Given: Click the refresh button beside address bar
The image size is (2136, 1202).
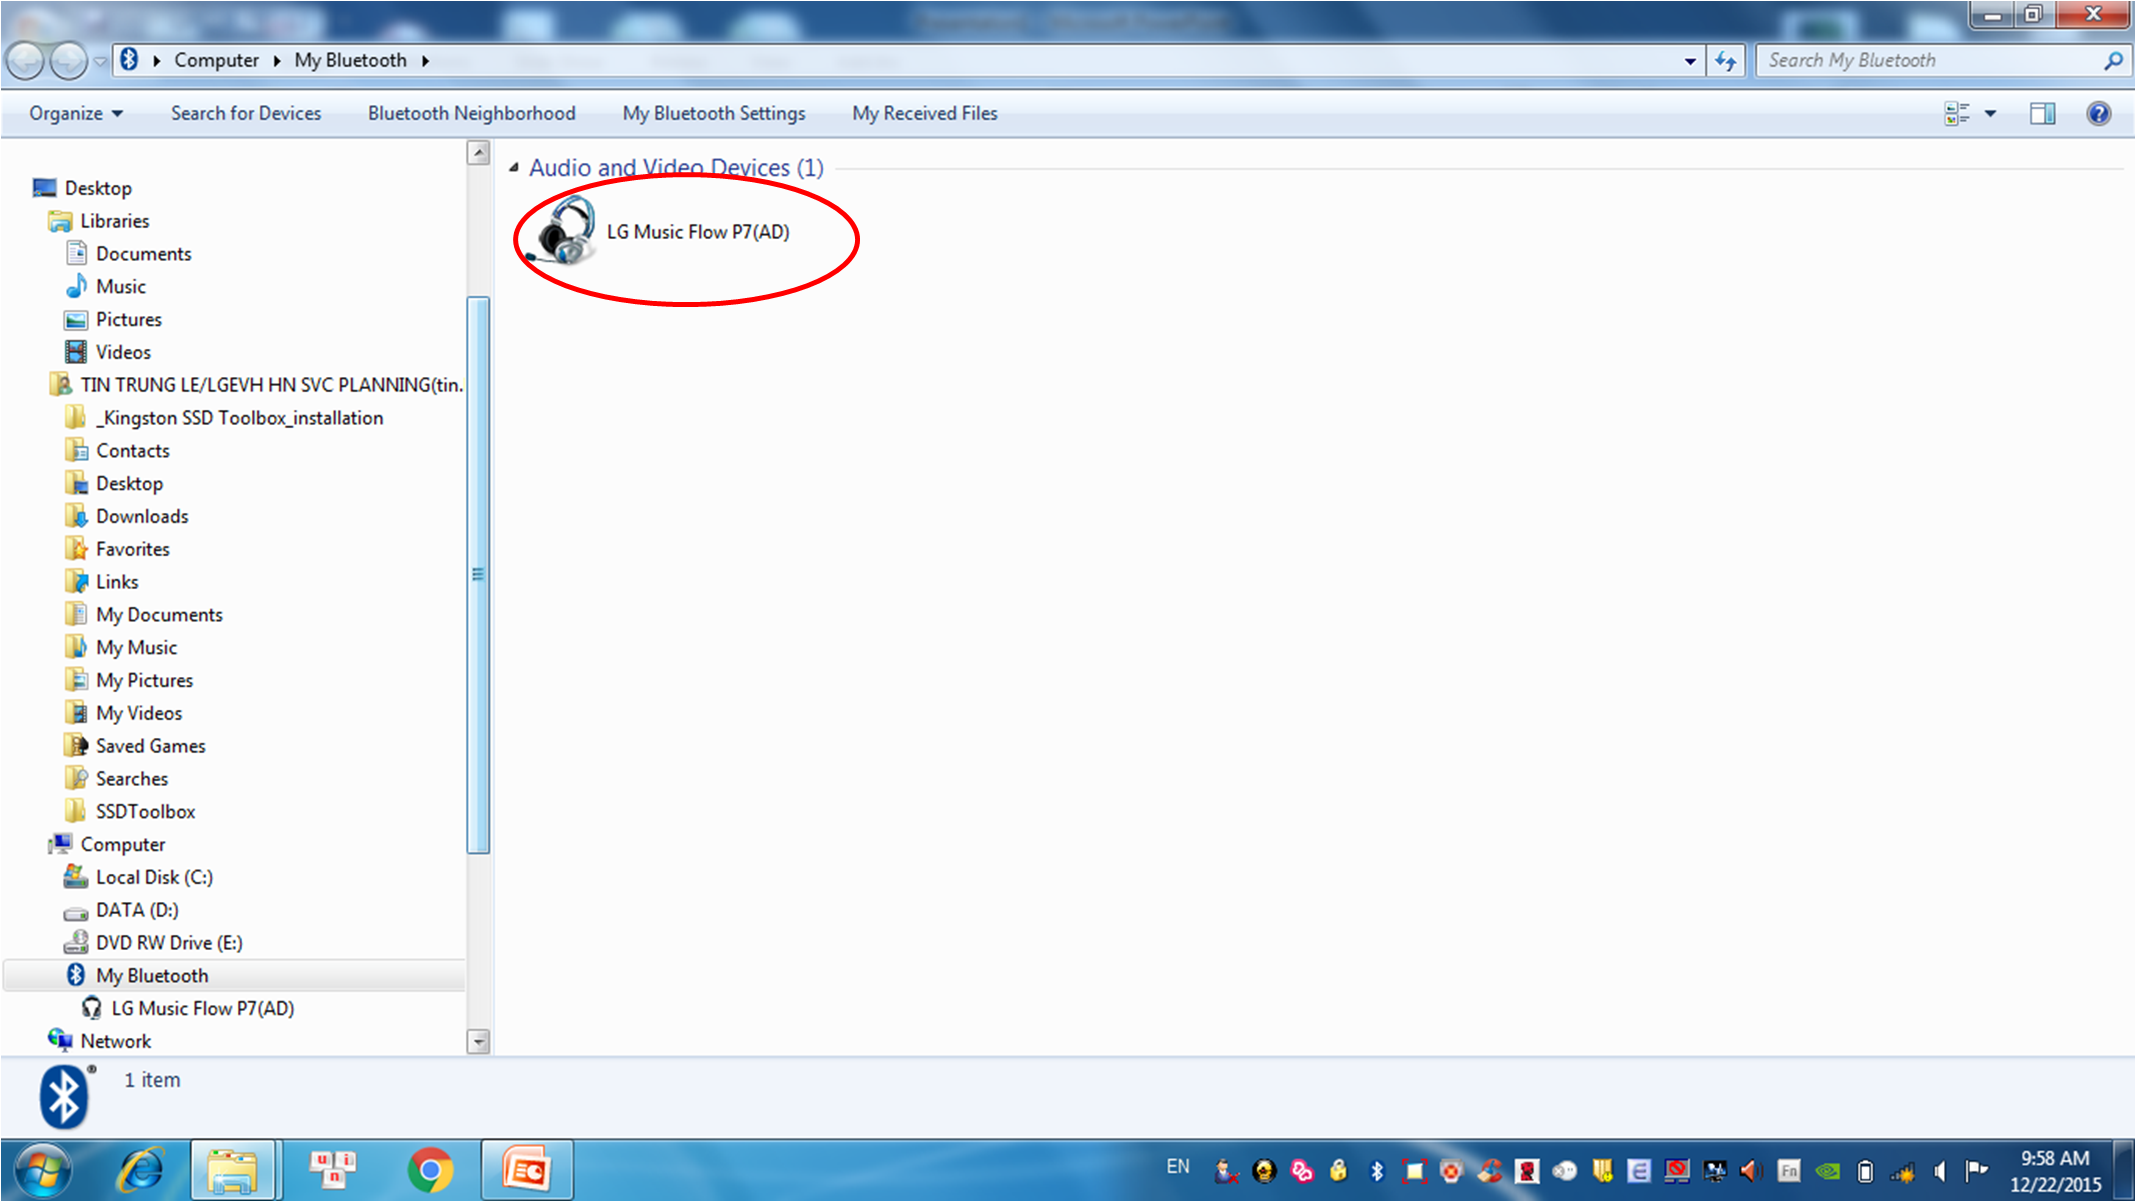Looking at the screenshot, I should pos(1726,61).
